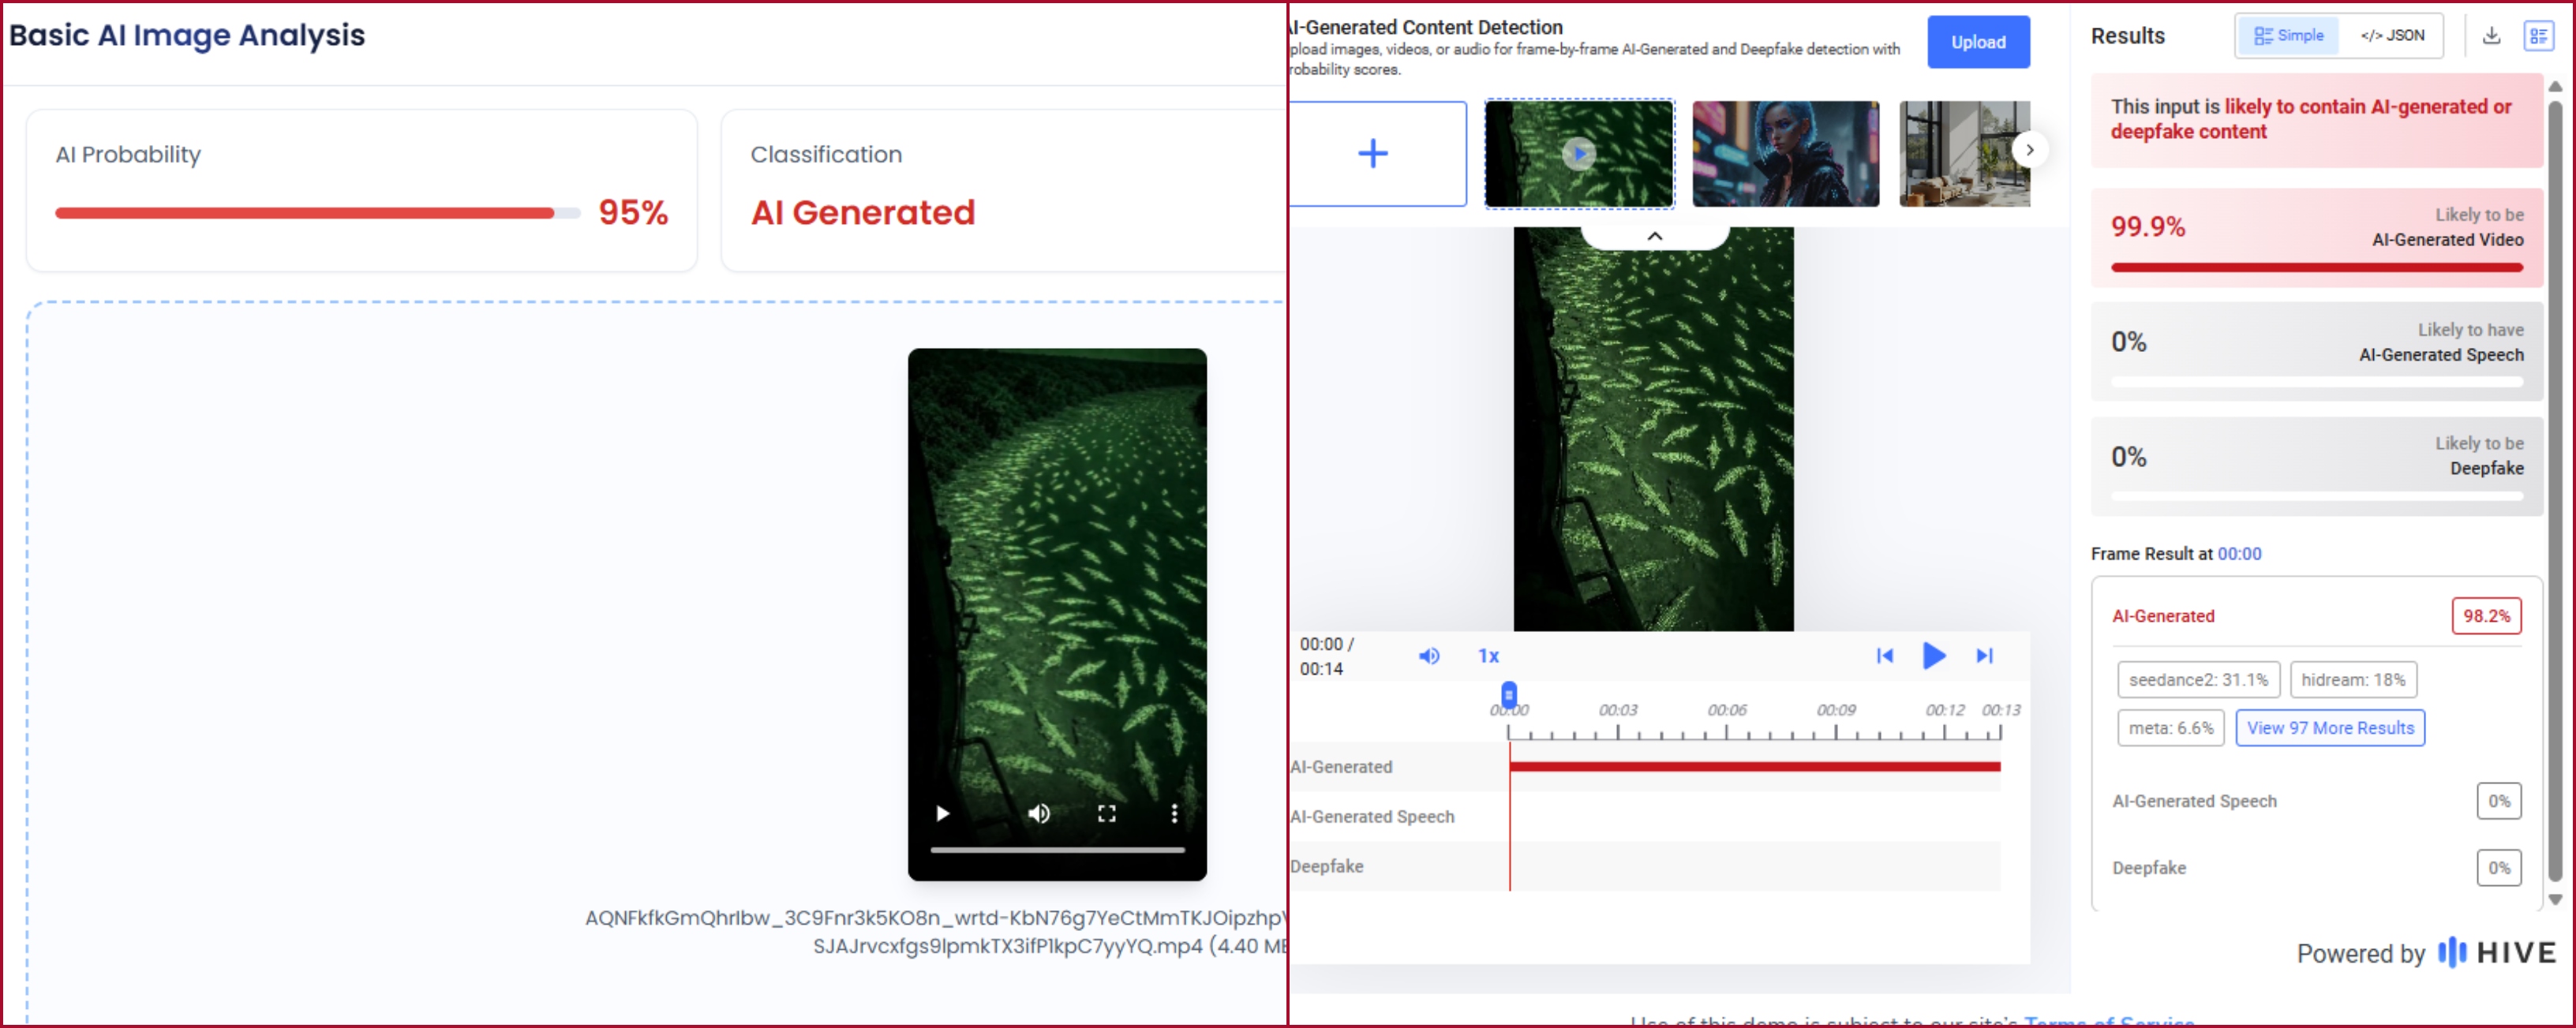This screenshot has width=2576, height=1028.
Task: Download the results with the download icon
Action: click(2491, 35)
